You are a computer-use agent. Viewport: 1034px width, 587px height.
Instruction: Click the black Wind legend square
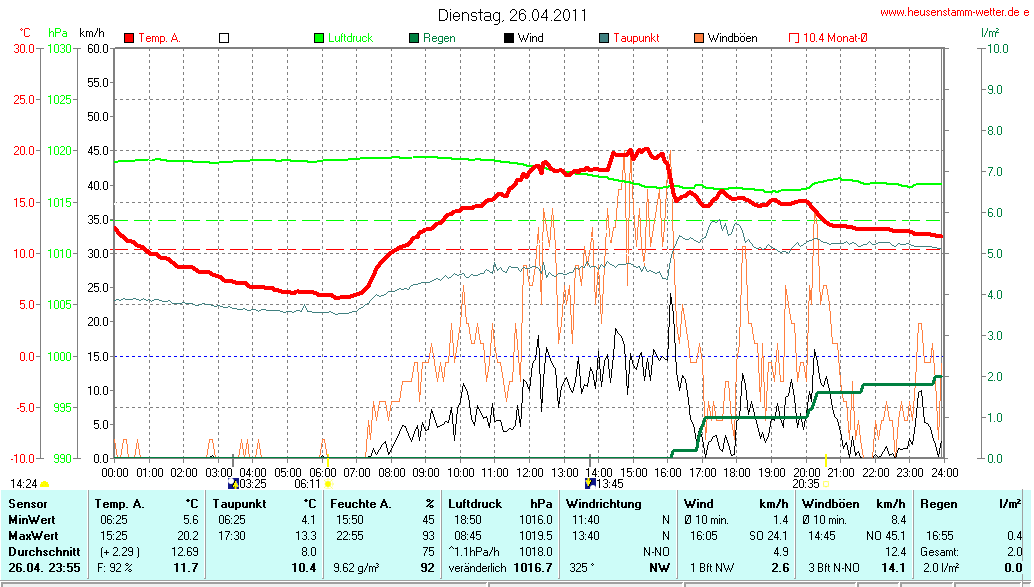click(x=509, y=38)
